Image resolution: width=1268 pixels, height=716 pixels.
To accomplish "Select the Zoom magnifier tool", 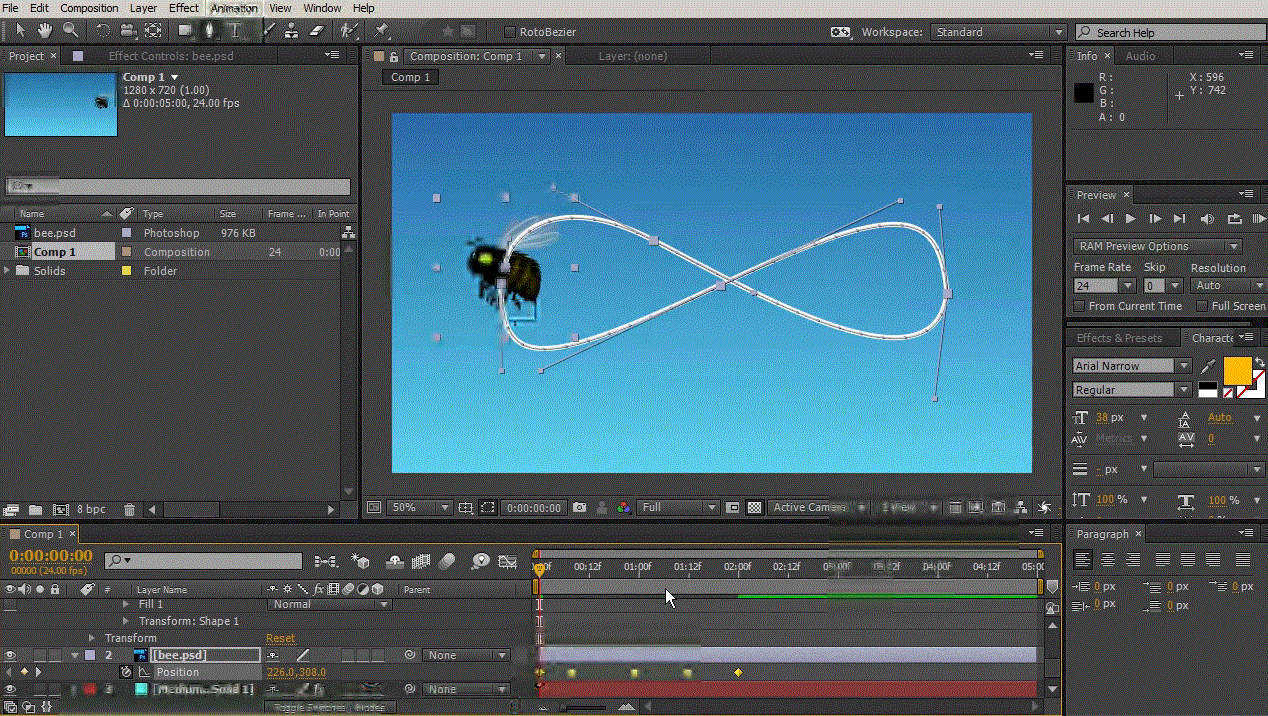I will pos(70,31).
